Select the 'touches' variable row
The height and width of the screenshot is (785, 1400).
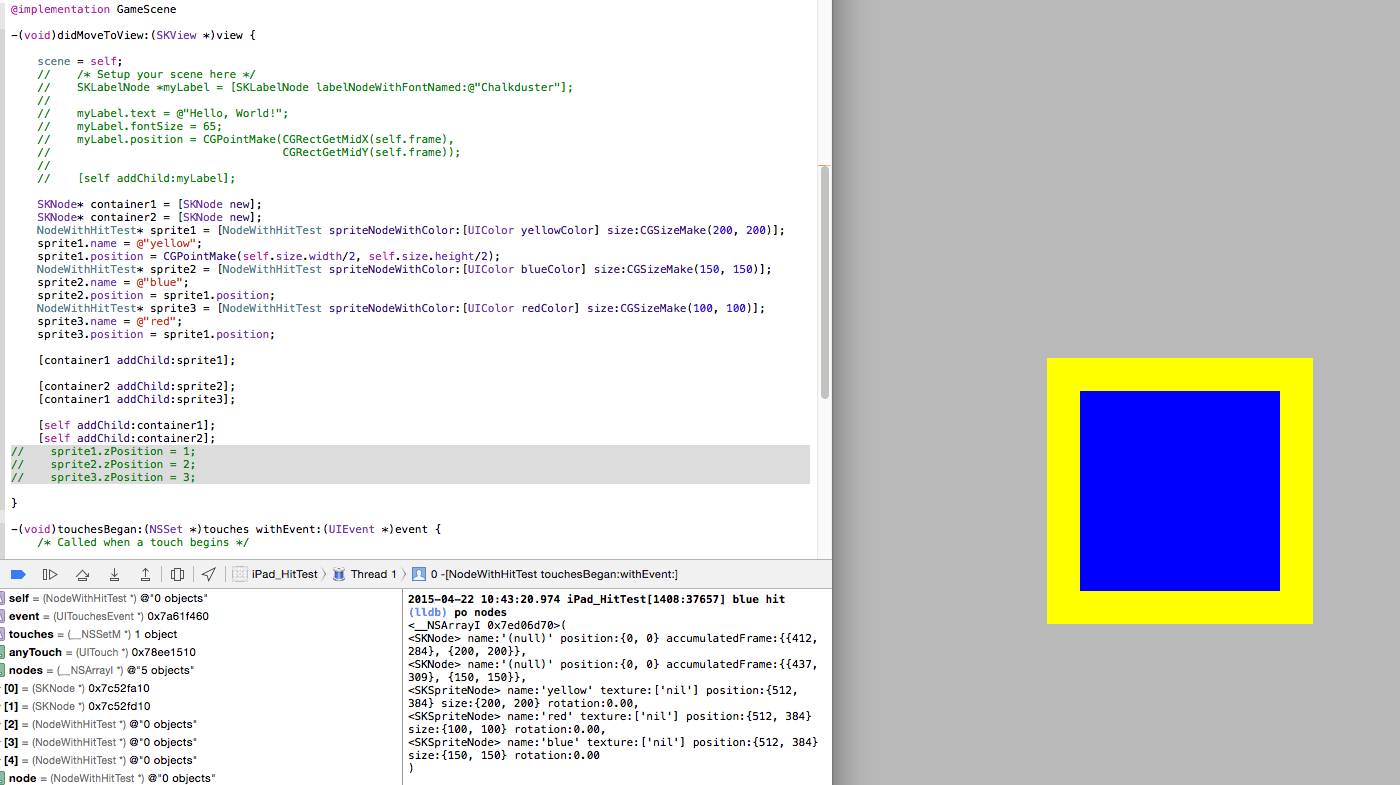200,634
